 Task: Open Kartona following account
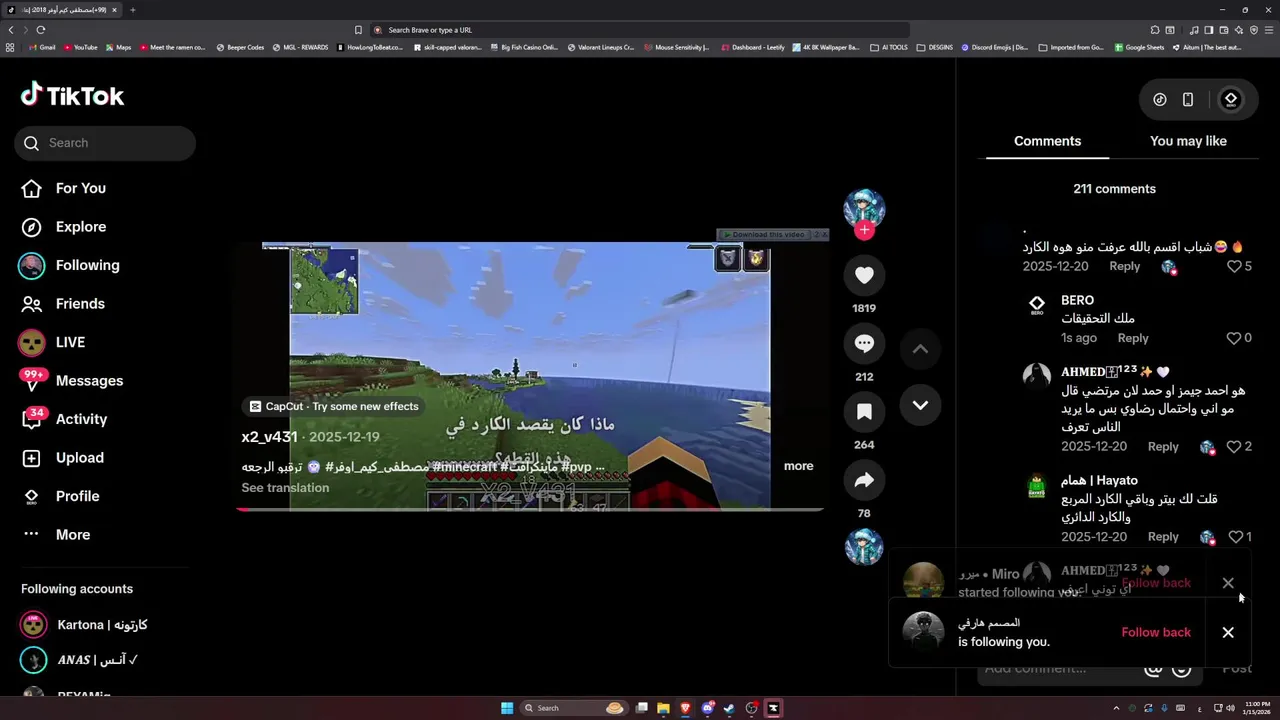(102, 625)
